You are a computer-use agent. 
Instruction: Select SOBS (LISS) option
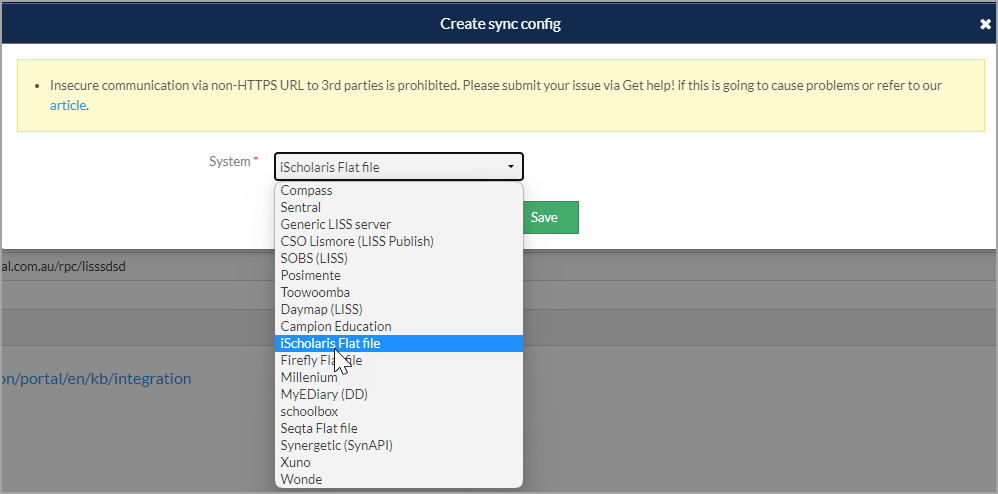pos(399,258)
